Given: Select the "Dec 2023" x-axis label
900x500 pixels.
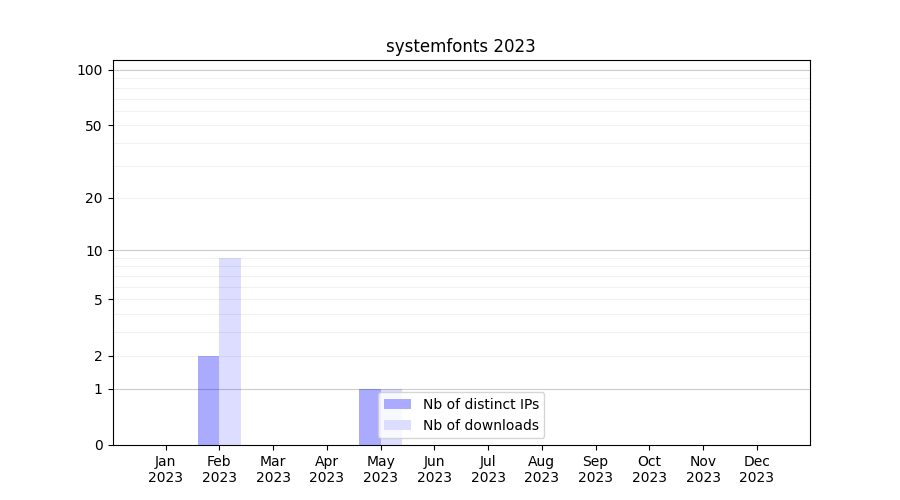Looking at the screenshot, I should tap(757, 469).
